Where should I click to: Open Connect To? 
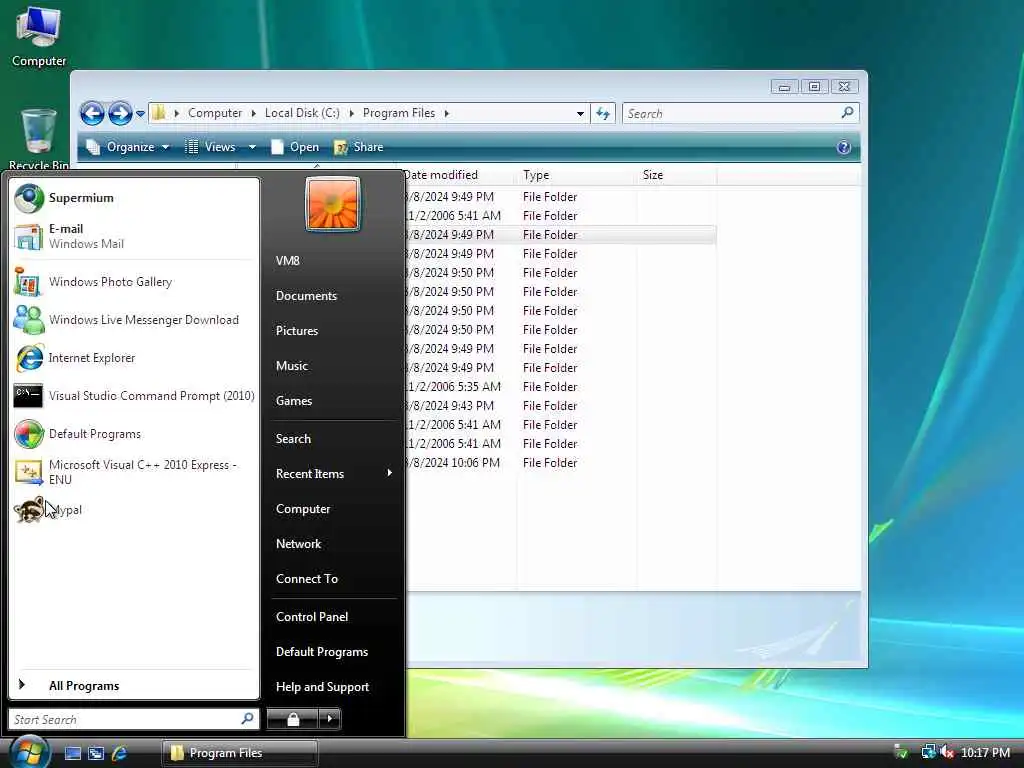coord(334,579)
